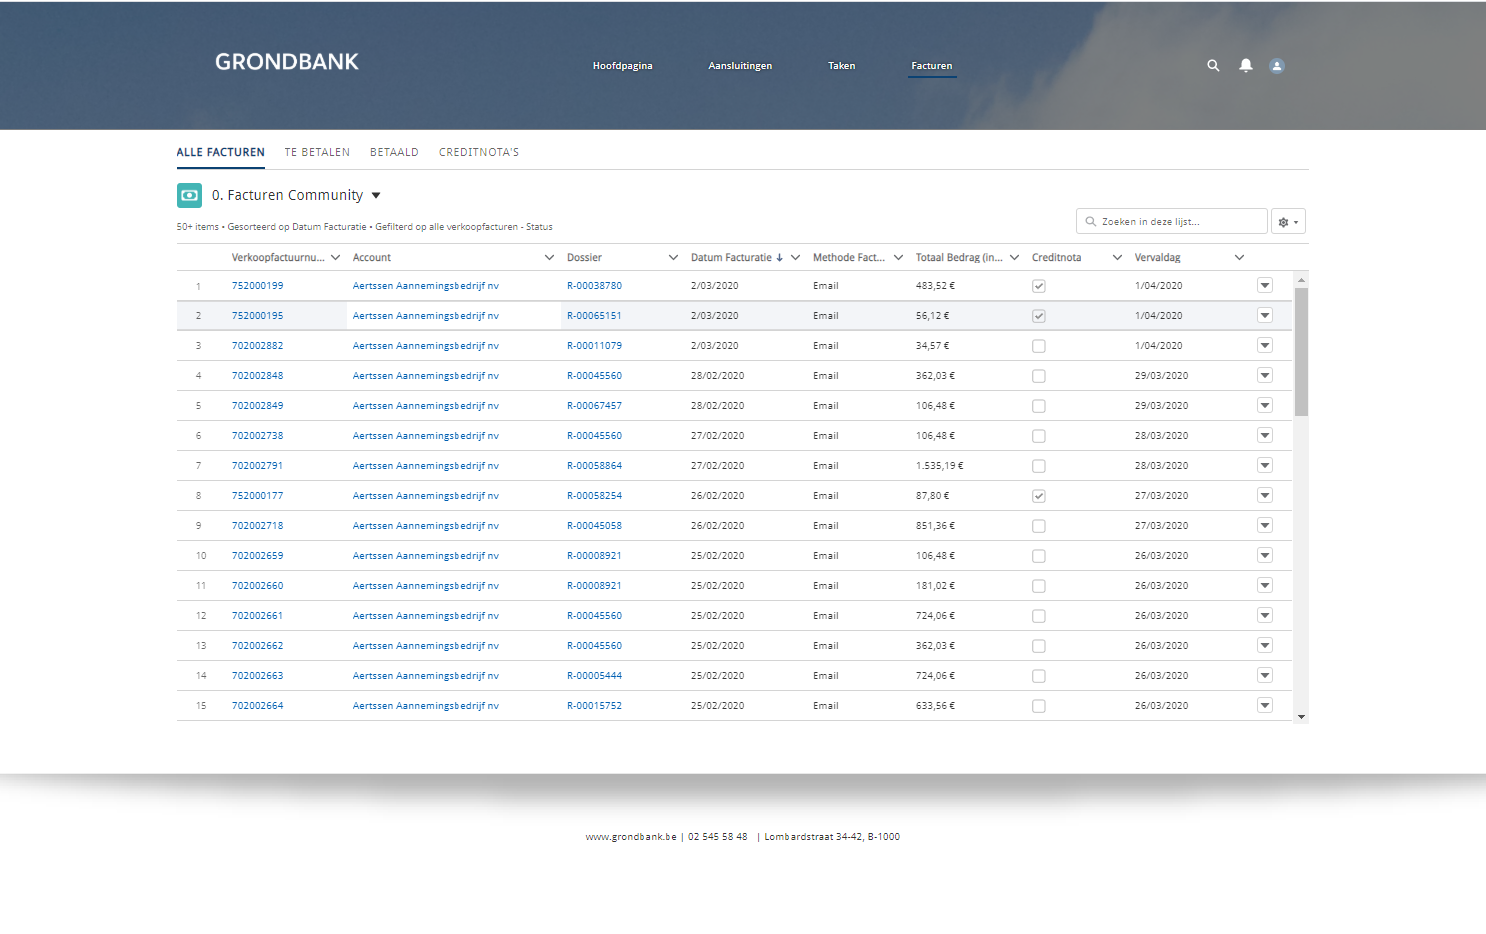Expand the Facturen Community list view dropdown
Image resolution: width=1486 pixels, height=934 pixels.
click(376, 196)
